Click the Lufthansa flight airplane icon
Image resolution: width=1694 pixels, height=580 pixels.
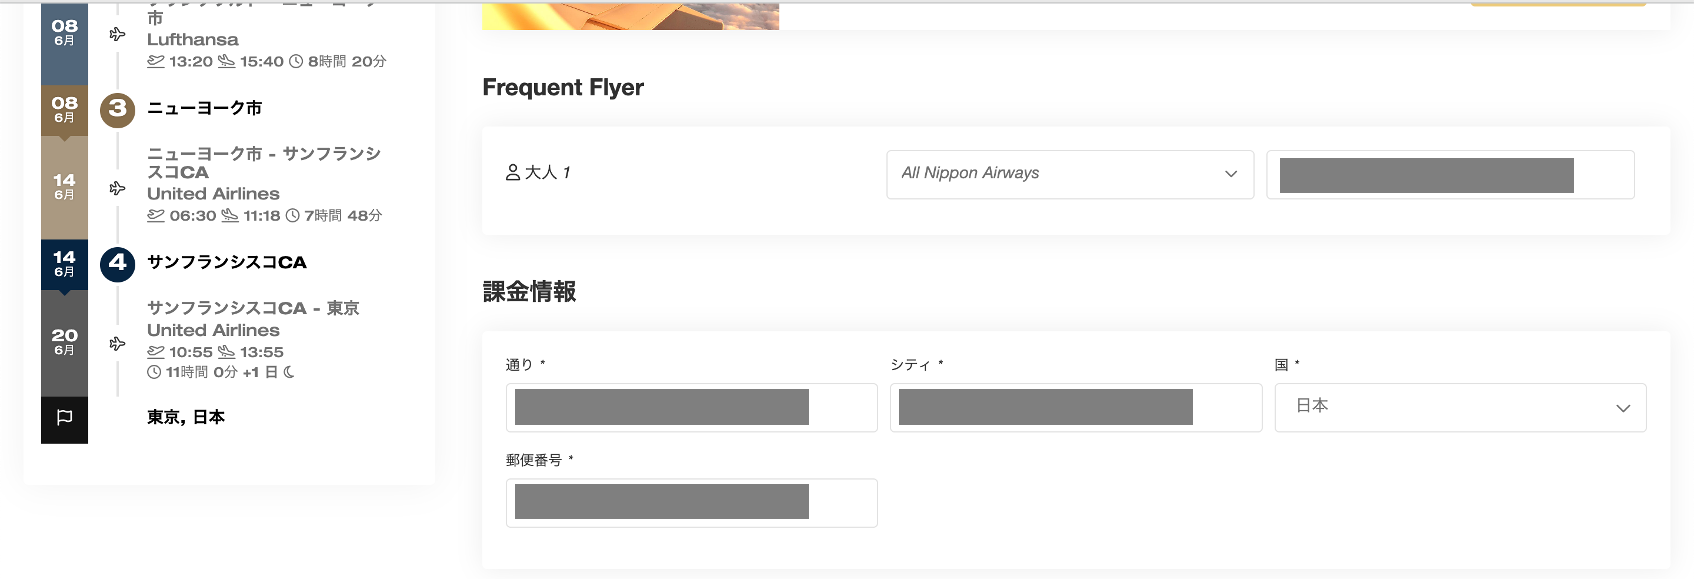[x=117, y=35]
